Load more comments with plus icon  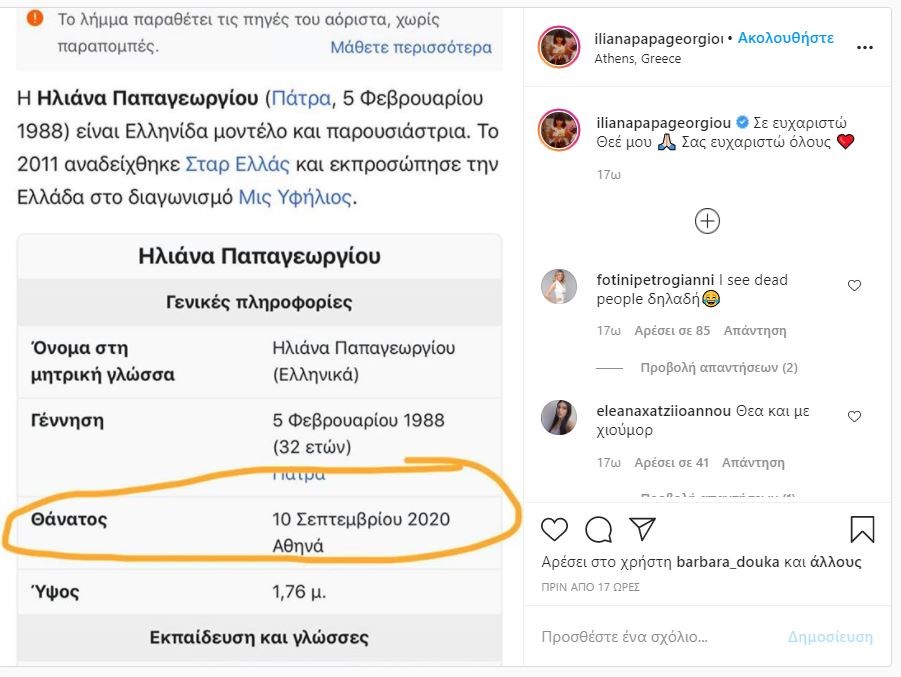(x=707, y=221)
